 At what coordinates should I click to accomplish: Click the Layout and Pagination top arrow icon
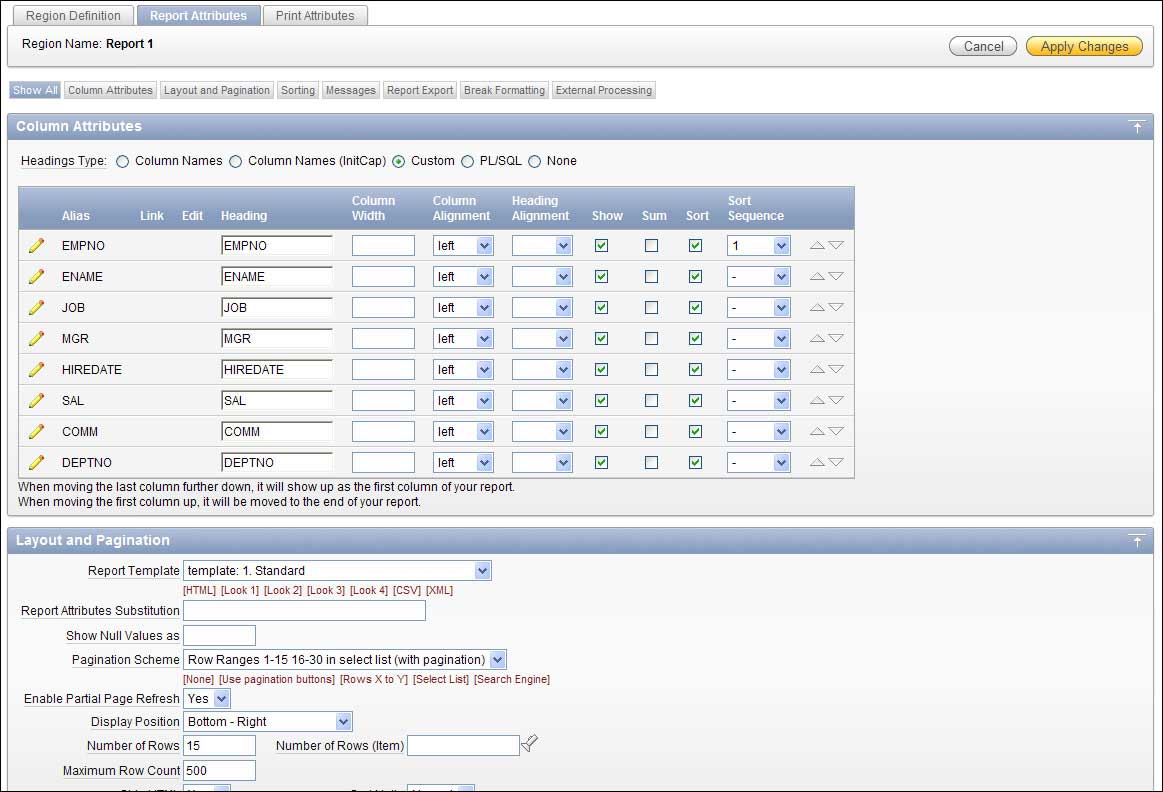point(1136,541)
